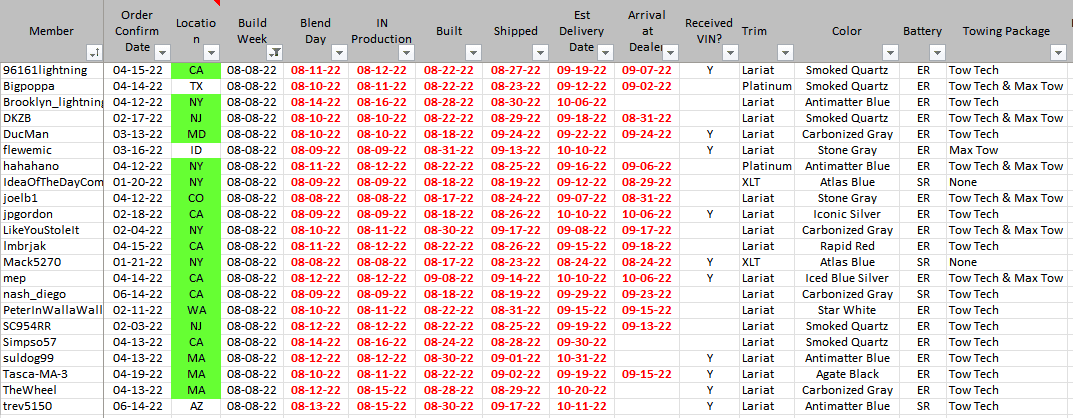
Task: Open the Towing Package filter dropdown
Action: (1058, 52)
